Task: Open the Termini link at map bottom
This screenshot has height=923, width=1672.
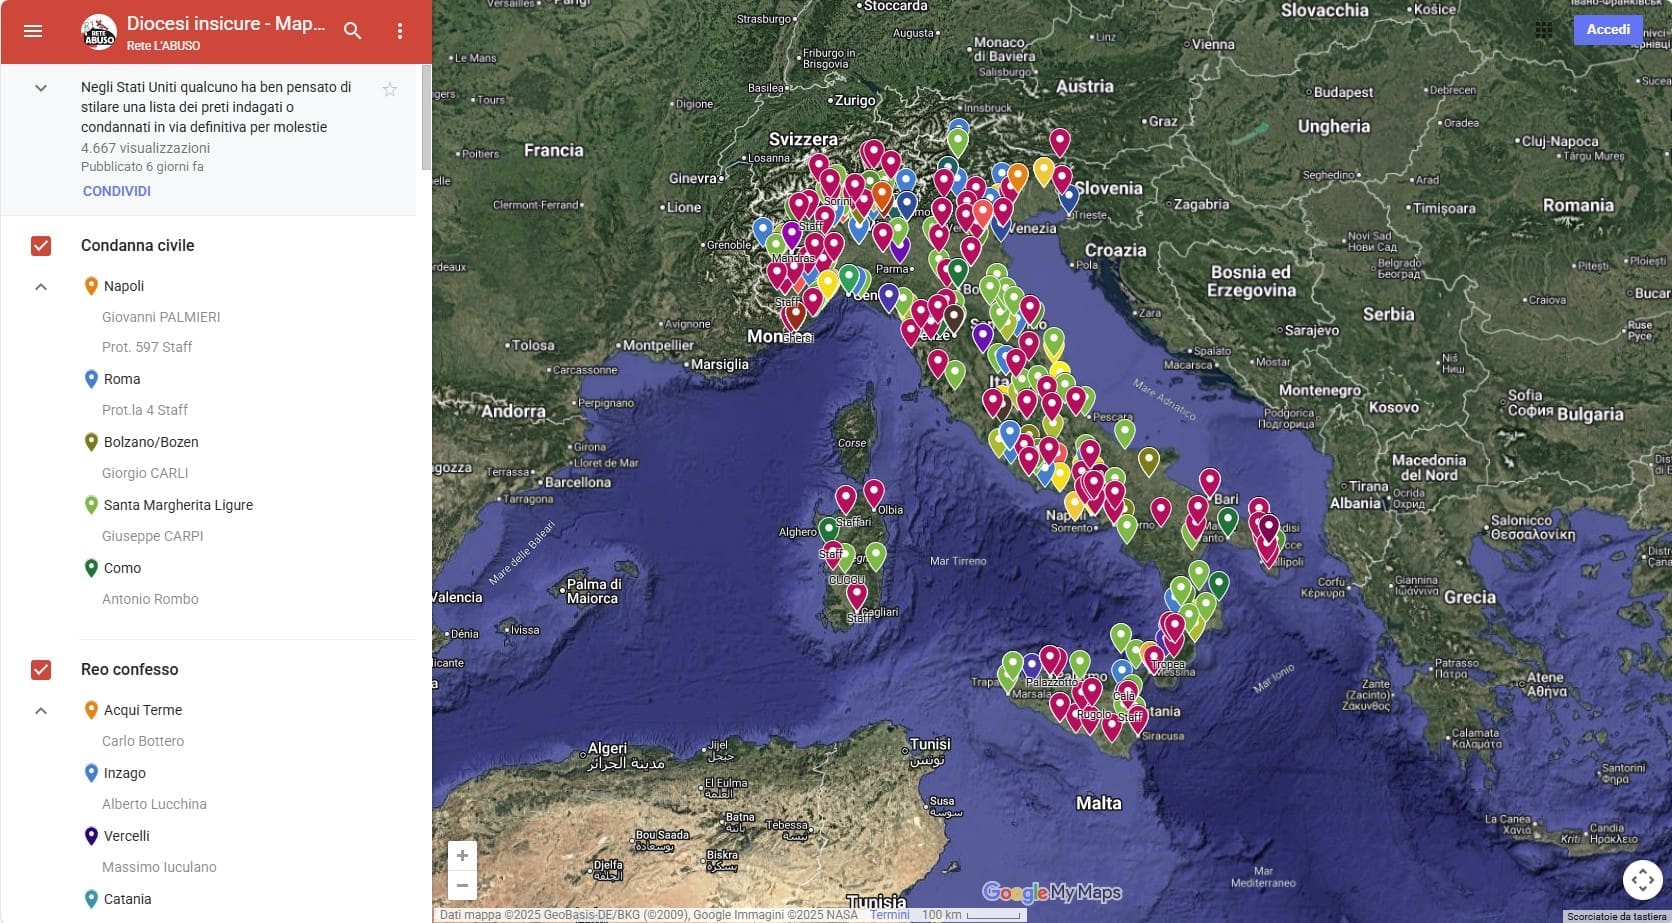Action: click(889, 915)
